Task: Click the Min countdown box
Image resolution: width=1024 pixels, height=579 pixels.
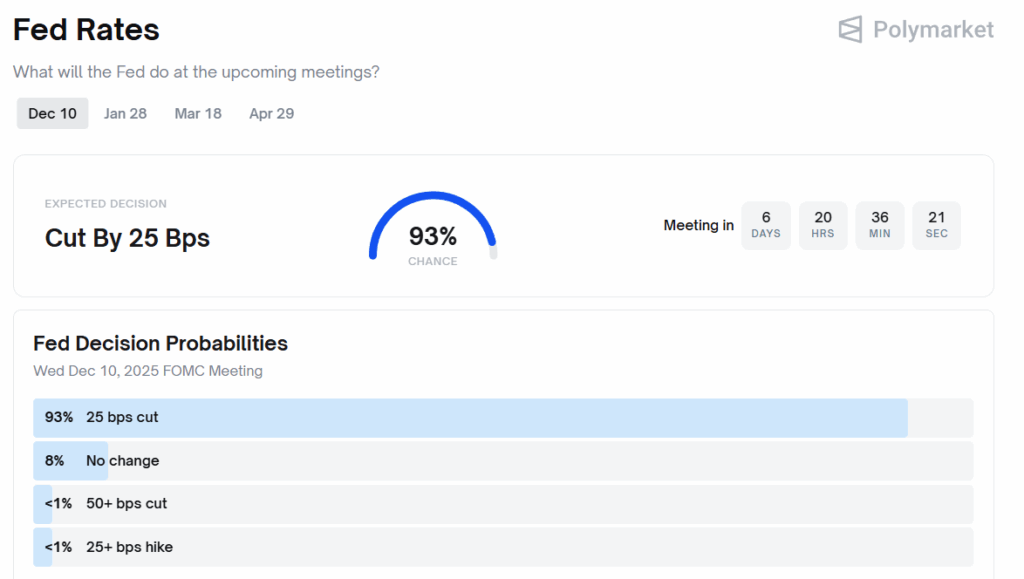Action: (880, 225)
